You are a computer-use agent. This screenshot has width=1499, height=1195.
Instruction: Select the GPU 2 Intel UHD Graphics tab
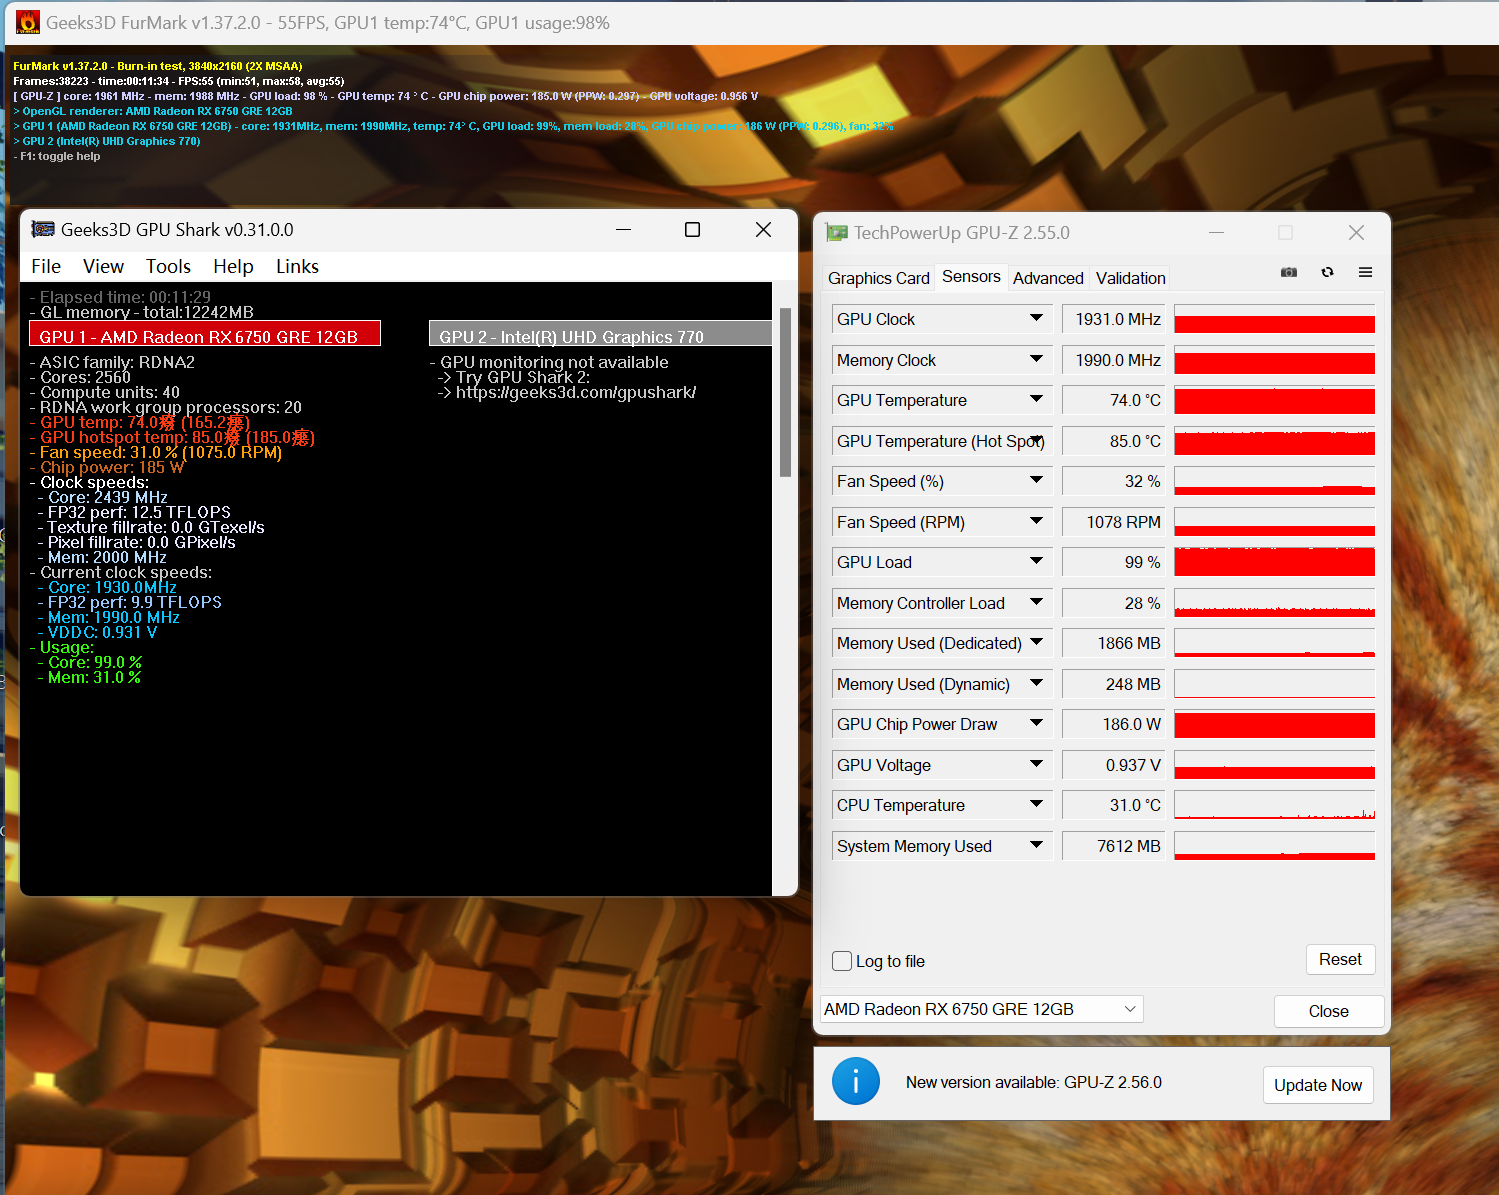coord(600,334)
